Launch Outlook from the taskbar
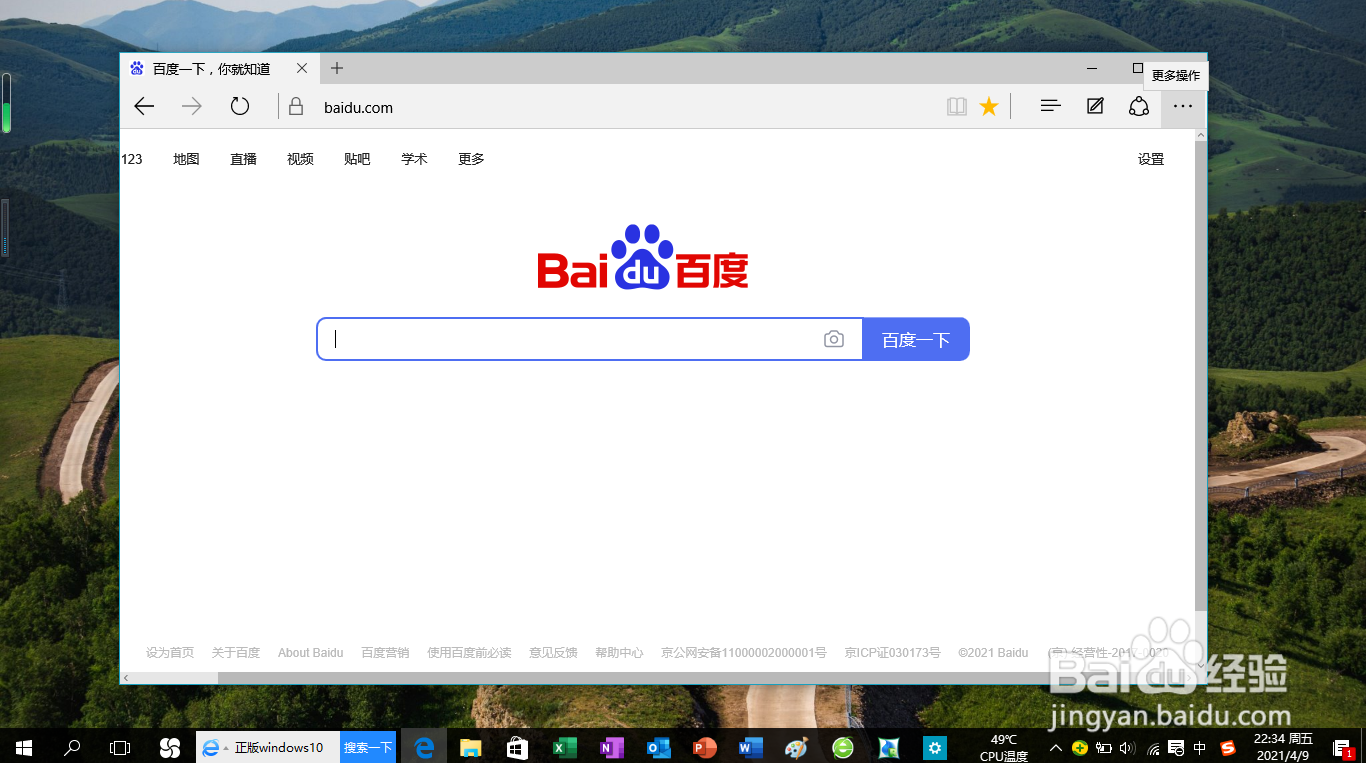The height and width of the screenshot is (763, 1366). point(658,747)
